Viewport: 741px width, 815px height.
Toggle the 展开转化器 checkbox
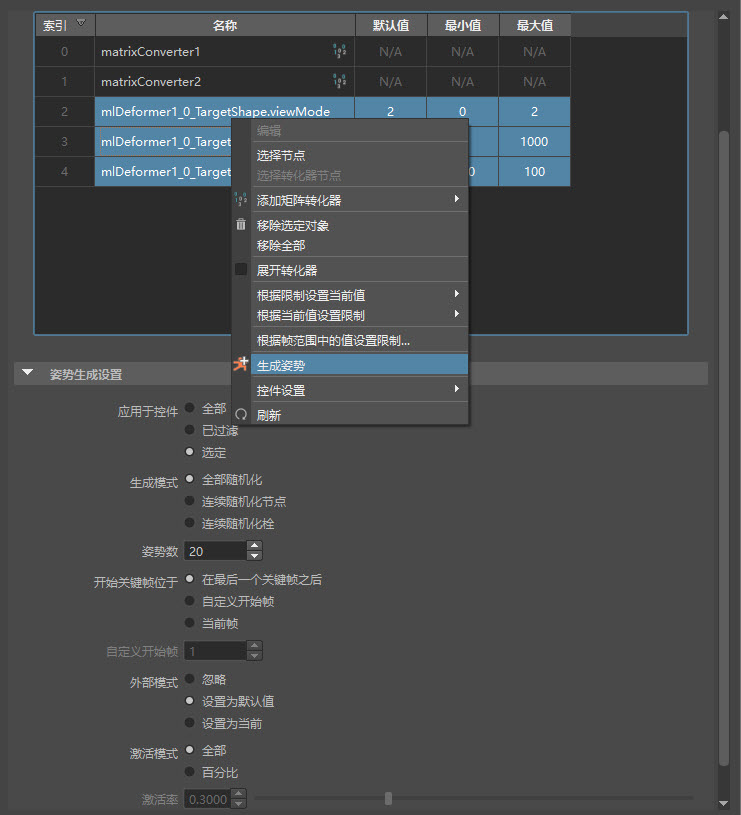click(x=241, y=269)
